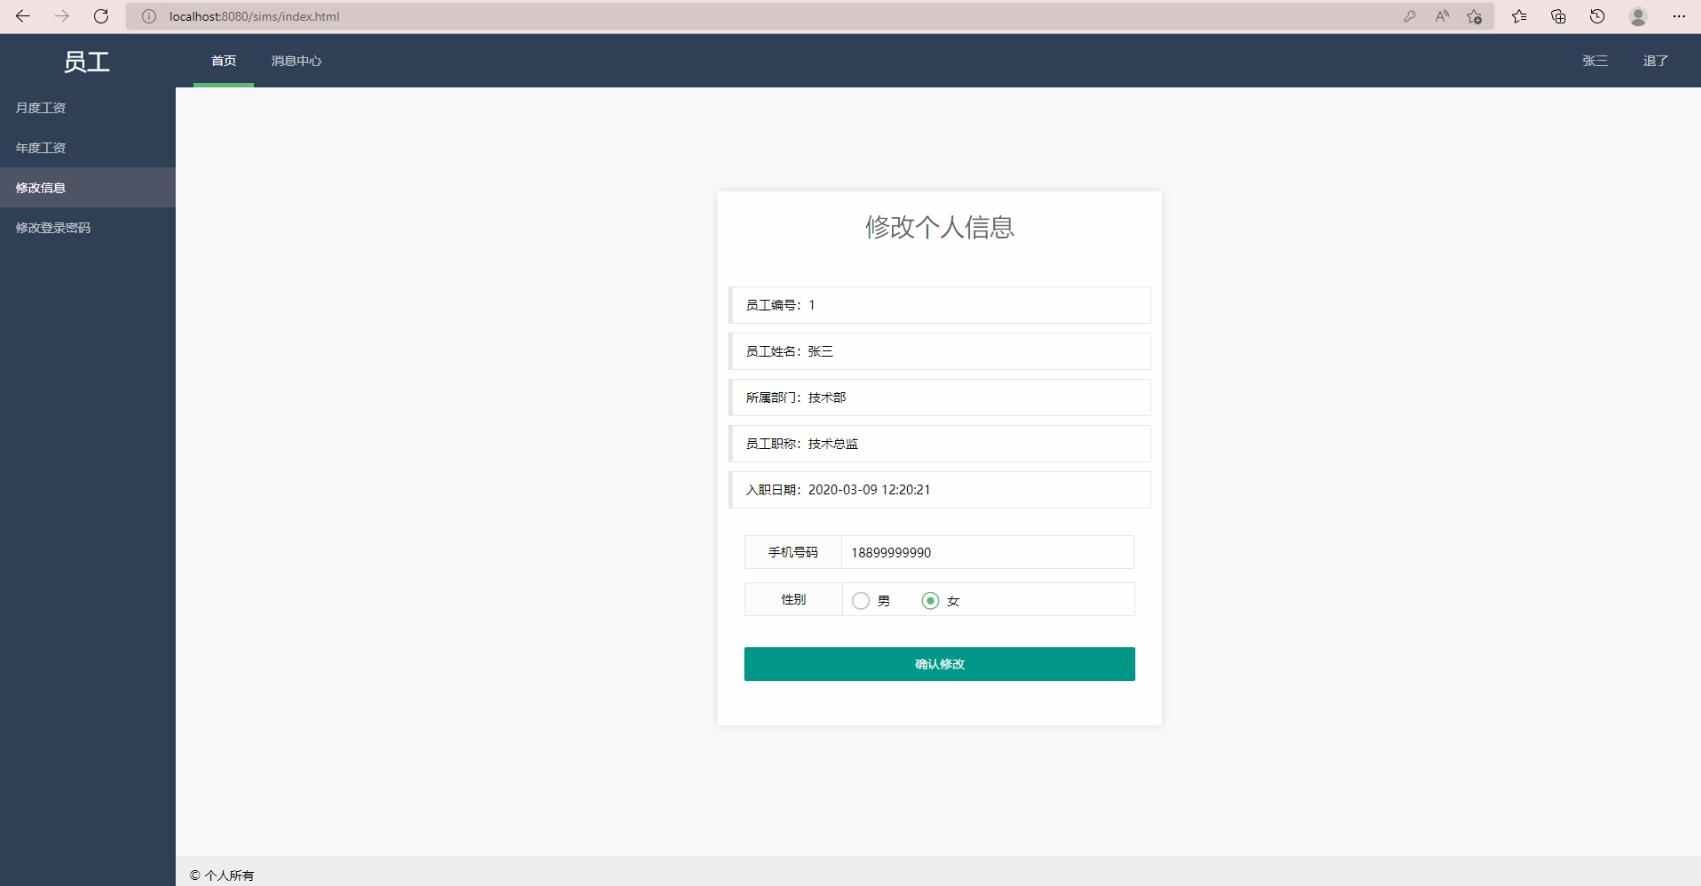Click the browser forward arrow
Screen dimensions: 1701x886
coord(62,16)
